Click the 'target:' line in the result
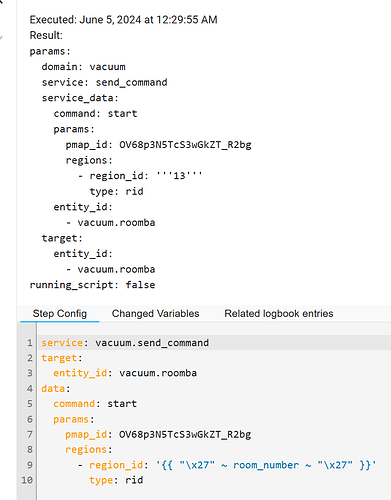 click(62, 238)
